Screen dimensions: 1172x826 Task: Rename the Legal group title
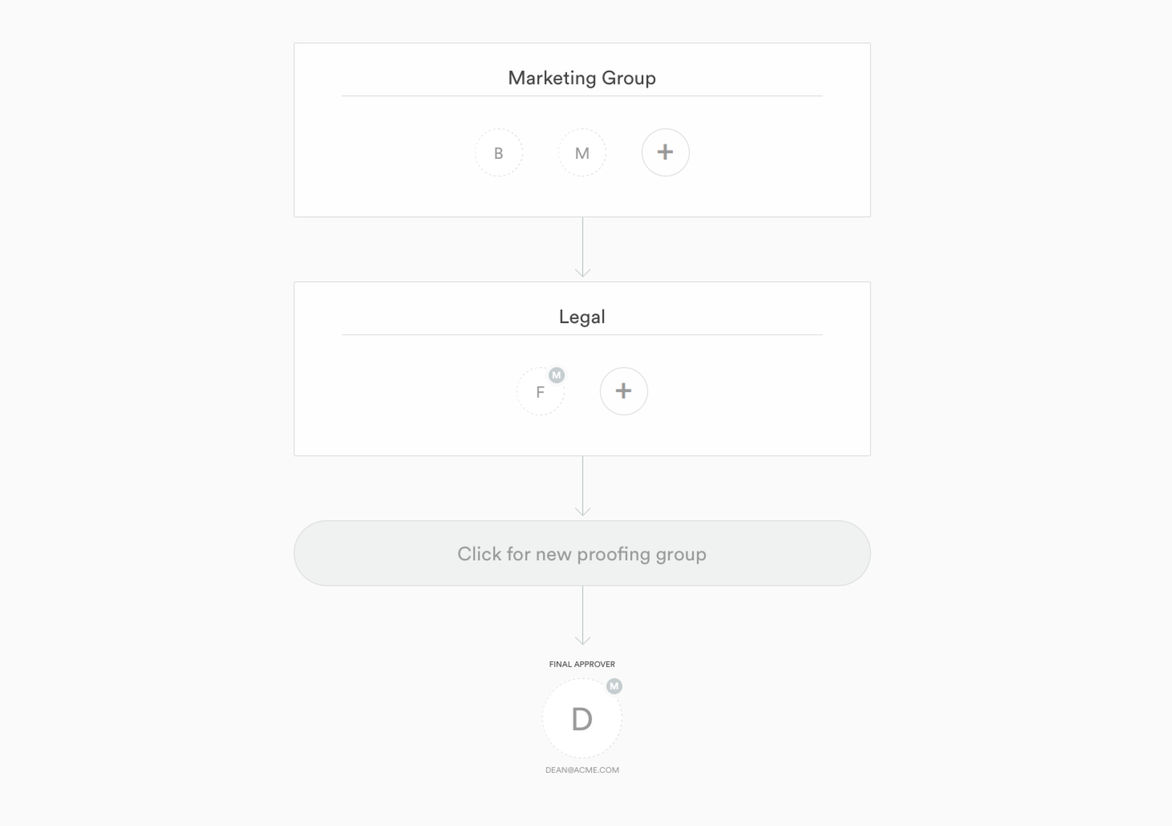pyautogui.click(x=582, y=317)
